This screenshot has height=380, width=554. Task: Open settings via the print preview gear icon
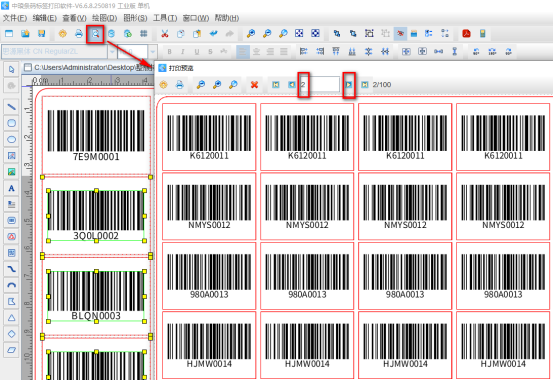point(163,84)
